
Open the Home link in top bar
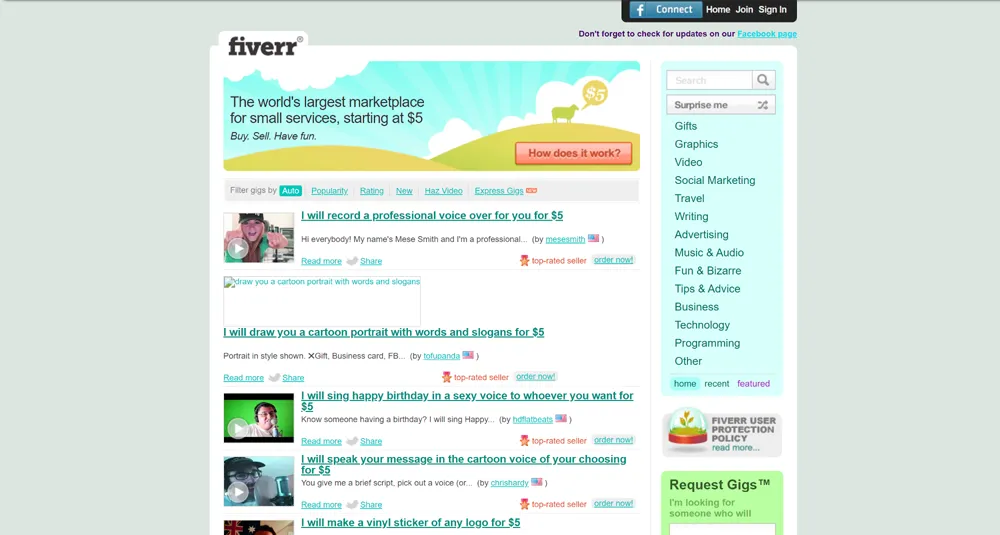pyautogui.click(x=717, y=10)
